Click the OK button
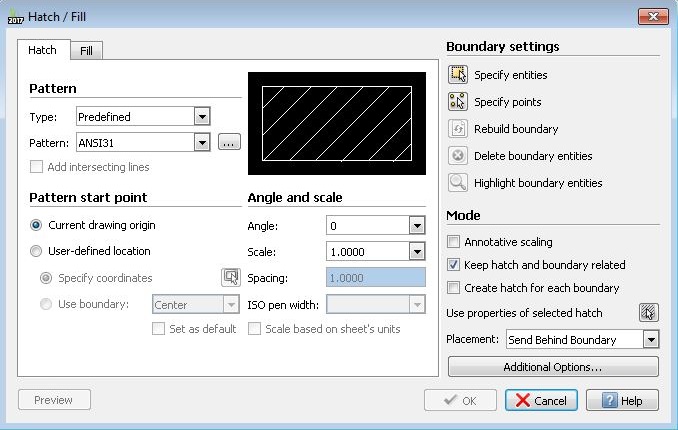This screenshot has height=430, width=678. [461, 400]
